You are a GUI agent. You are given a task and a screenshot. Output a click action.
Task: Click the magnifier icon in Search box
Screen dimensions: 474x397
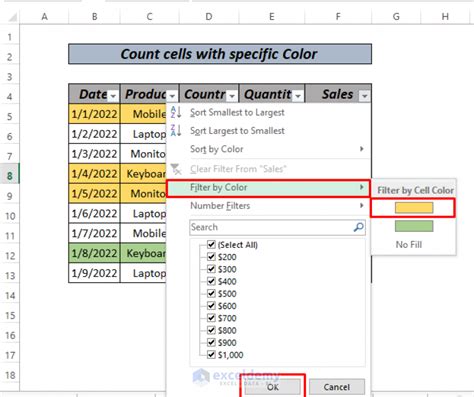pos(358,227)
